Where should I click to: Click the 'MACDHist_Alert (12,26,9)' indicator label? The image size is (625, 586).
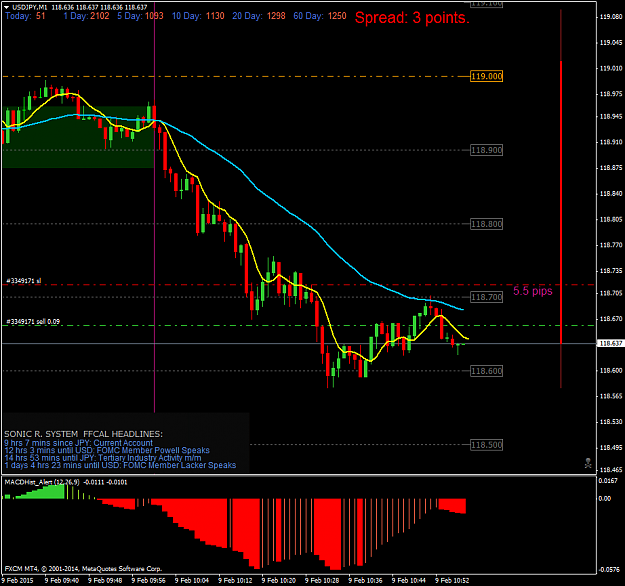click(x=42, y=482)
